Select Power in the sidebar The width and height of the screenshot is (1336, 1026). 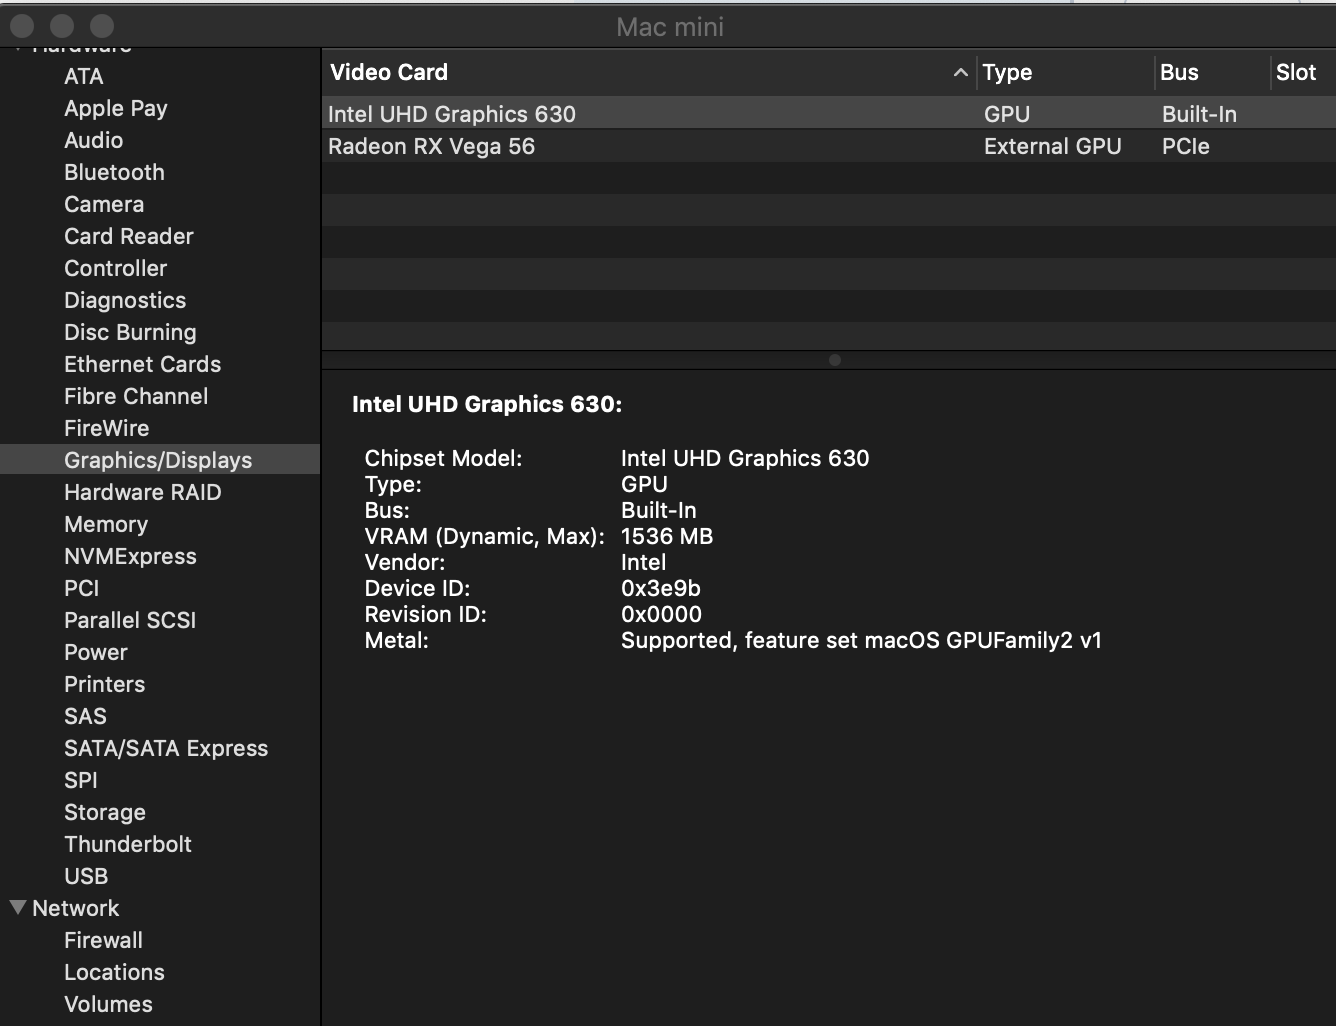(96, 652)
